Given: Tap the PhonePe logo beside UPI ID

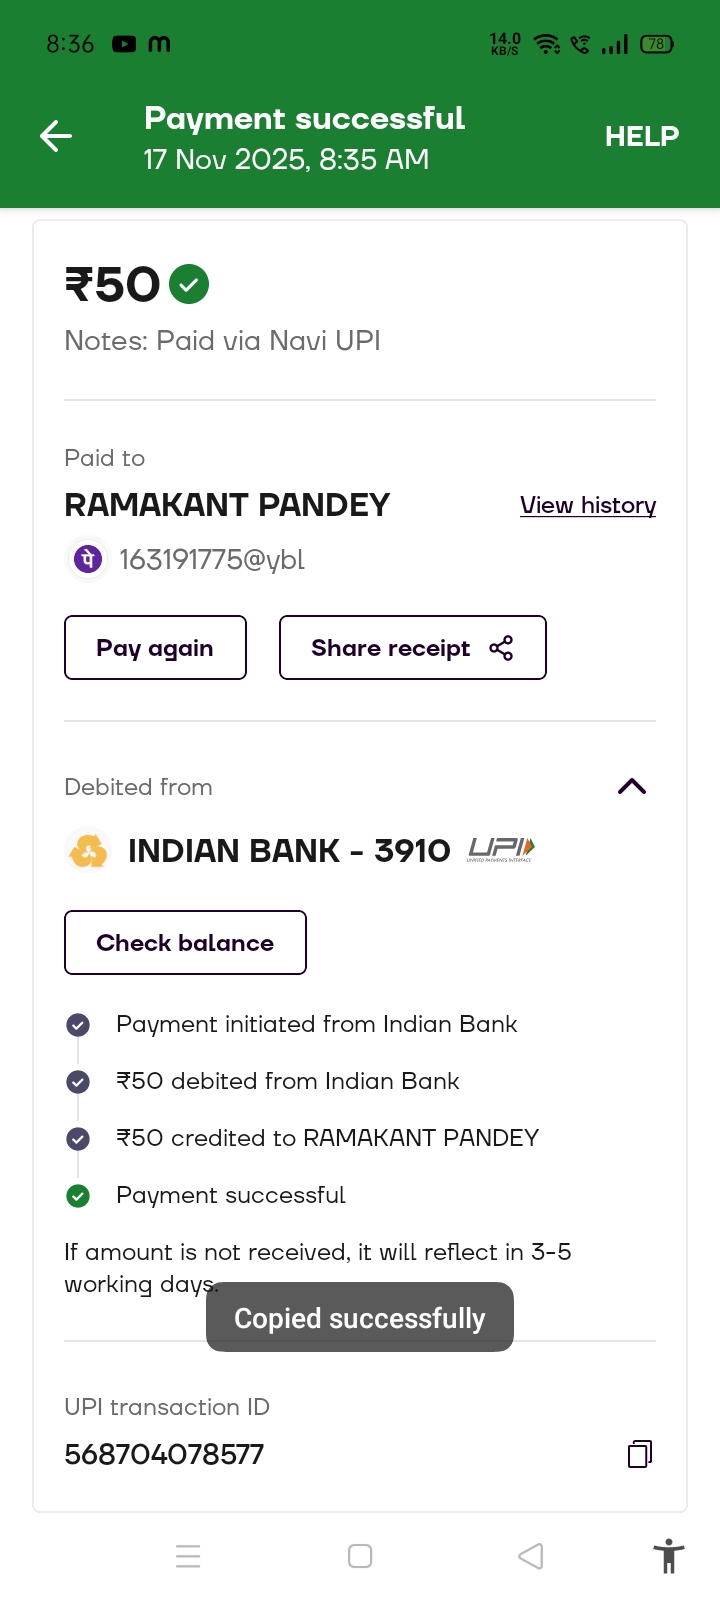Looking at the screenshot, I should pos(88,559).
